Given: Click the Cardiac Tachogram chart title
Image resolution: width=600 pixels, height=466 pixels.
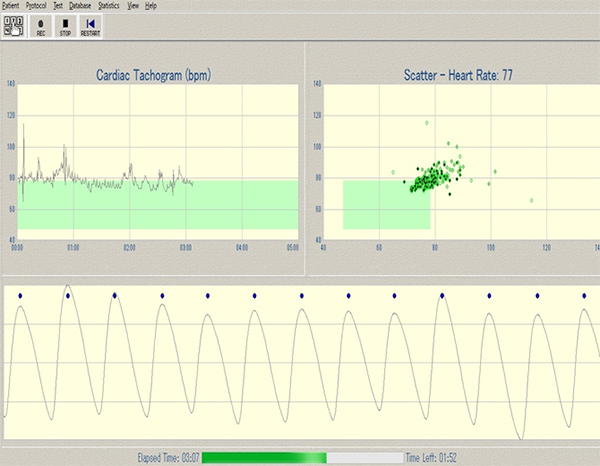Looking at the screenshot, I should (153, 75).
